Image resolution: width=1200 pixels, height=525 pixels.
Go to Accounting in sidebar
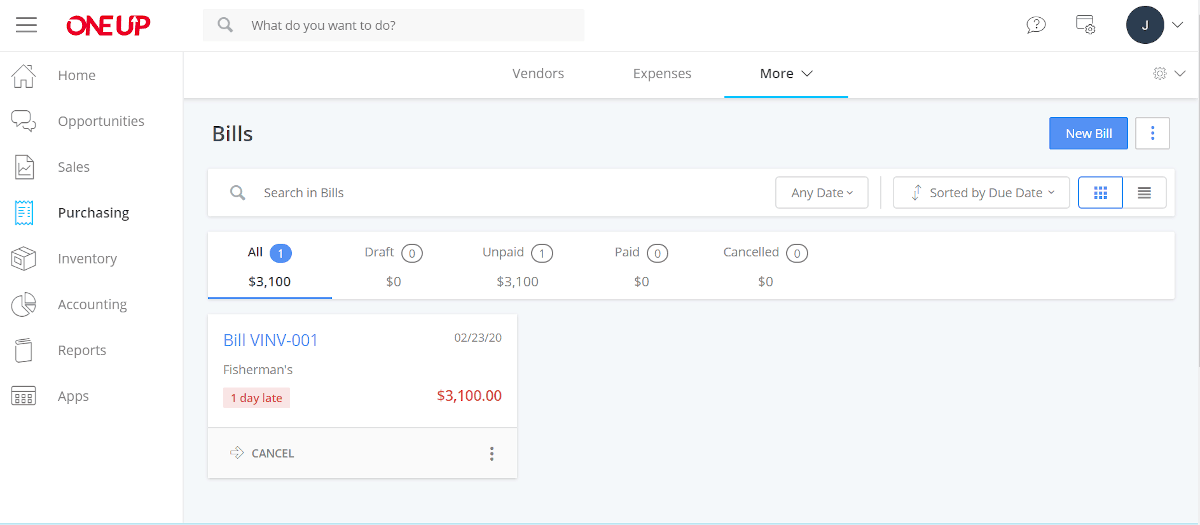(93, 305)
